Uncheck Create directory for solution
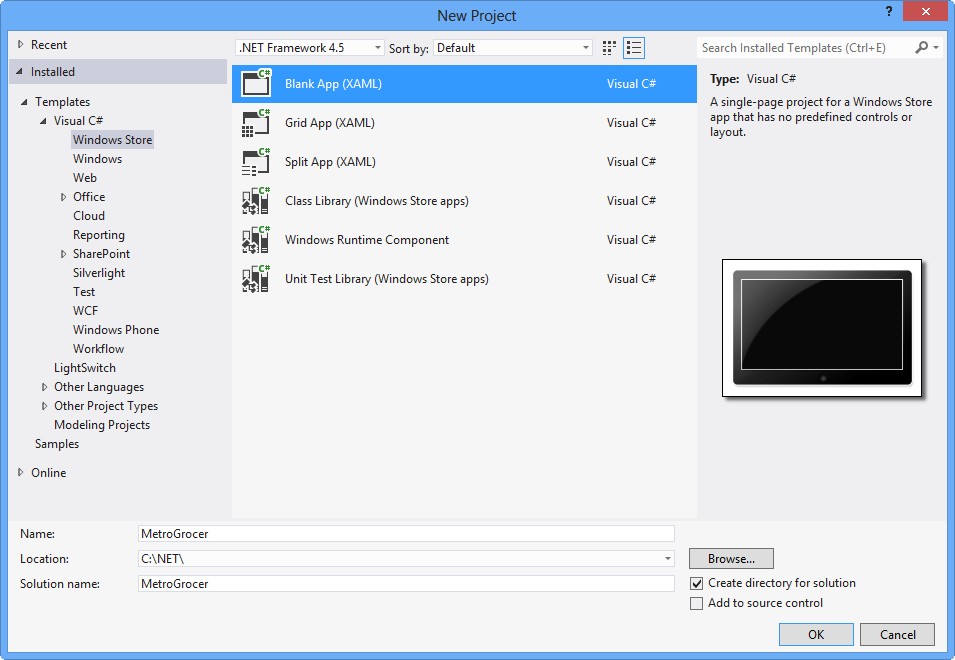The image size is (955, 660). tap(696, 583)
